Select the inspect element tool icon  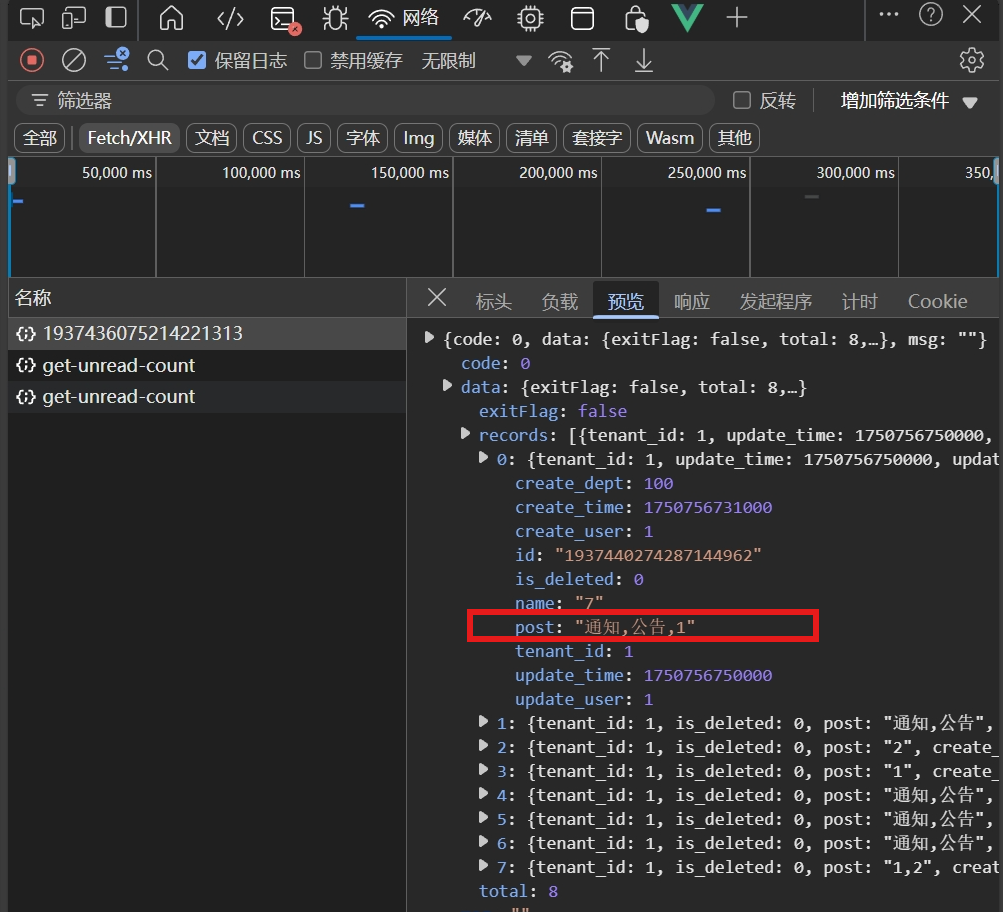coord(31,18)
